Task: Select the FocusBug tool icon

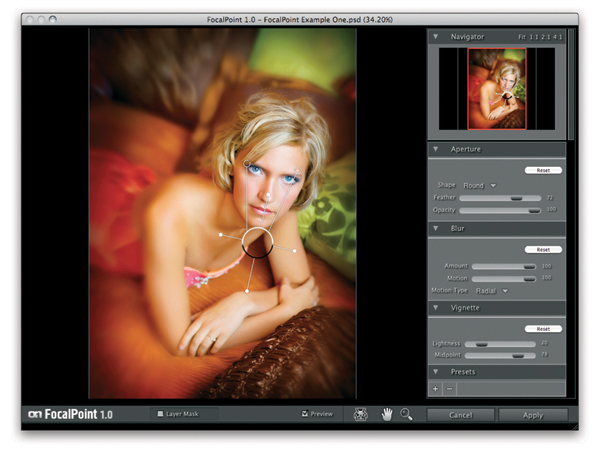Action: [361, 414]
